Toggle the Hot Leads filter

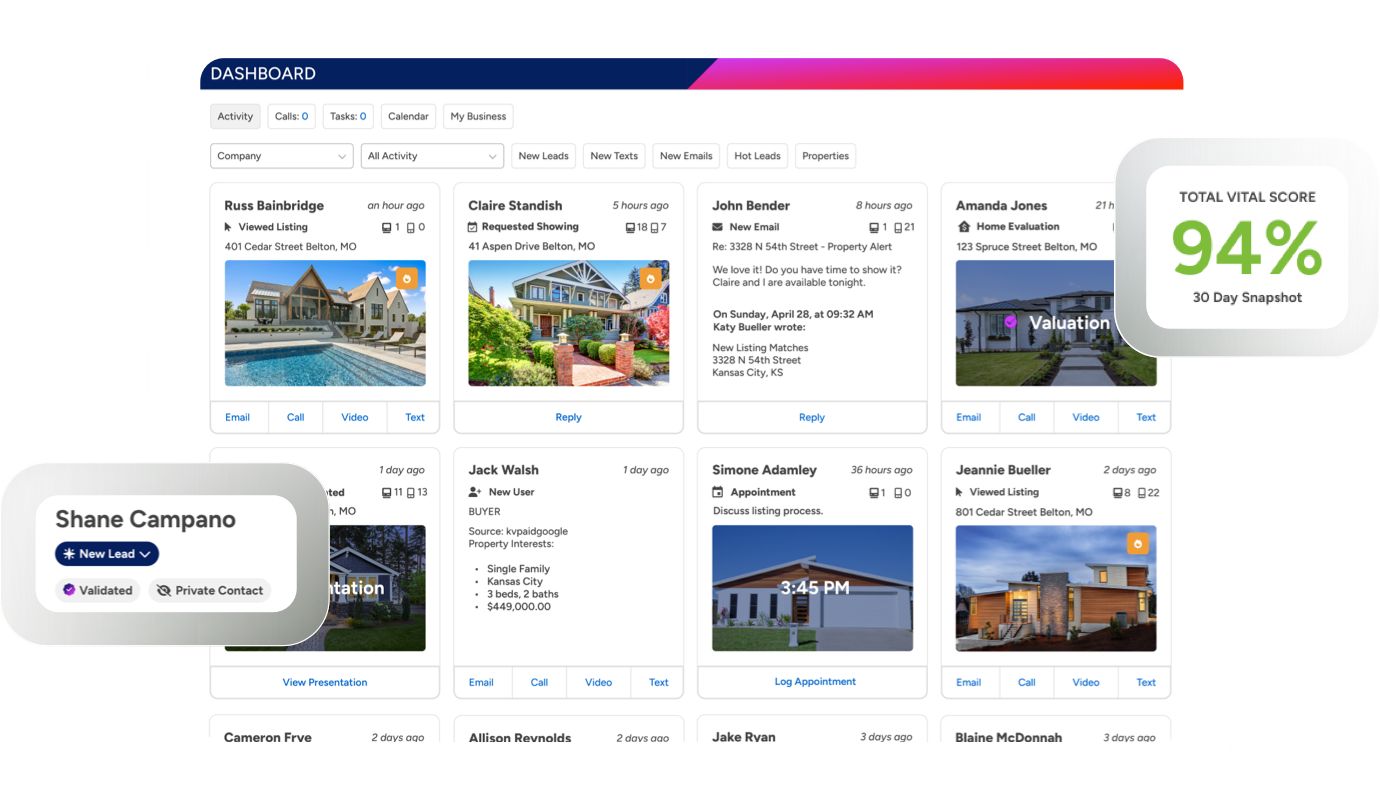(x=757, y=155)
